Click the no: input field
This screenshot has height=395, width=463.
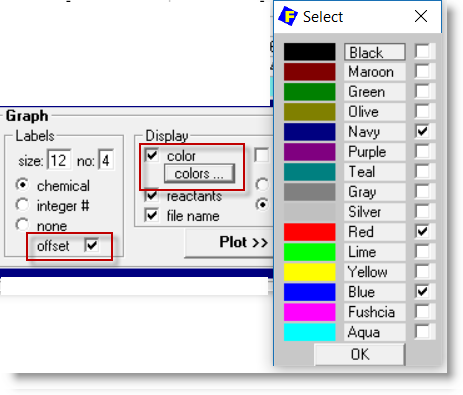point(106,160)
